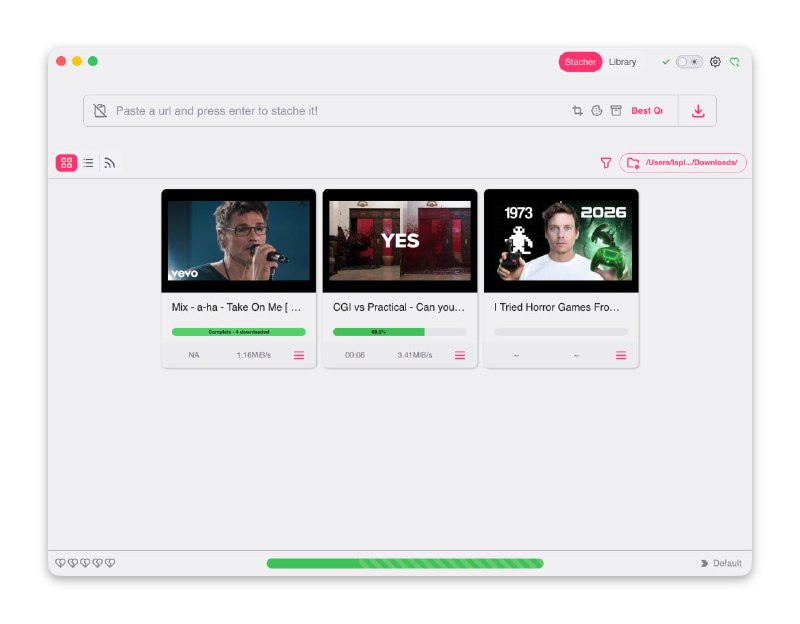Open the Best Quality format dropdown
800x624 pixels.
coord(647,111)
